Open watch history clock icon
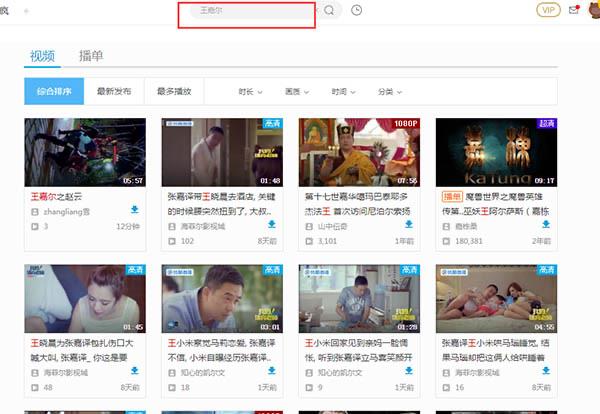Viewport: 600px width, 414px height. [x=357, y=10]
